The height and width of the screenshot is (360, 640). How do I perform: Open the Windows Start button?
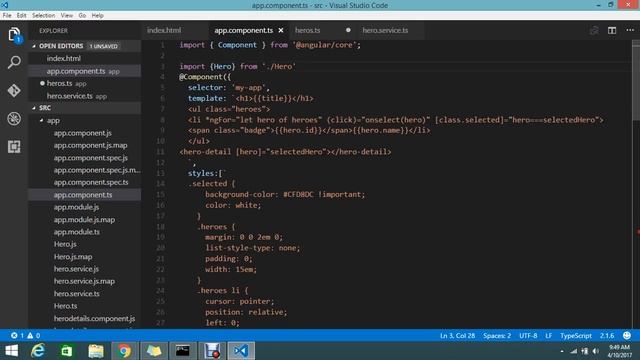[x=11, y=351]
